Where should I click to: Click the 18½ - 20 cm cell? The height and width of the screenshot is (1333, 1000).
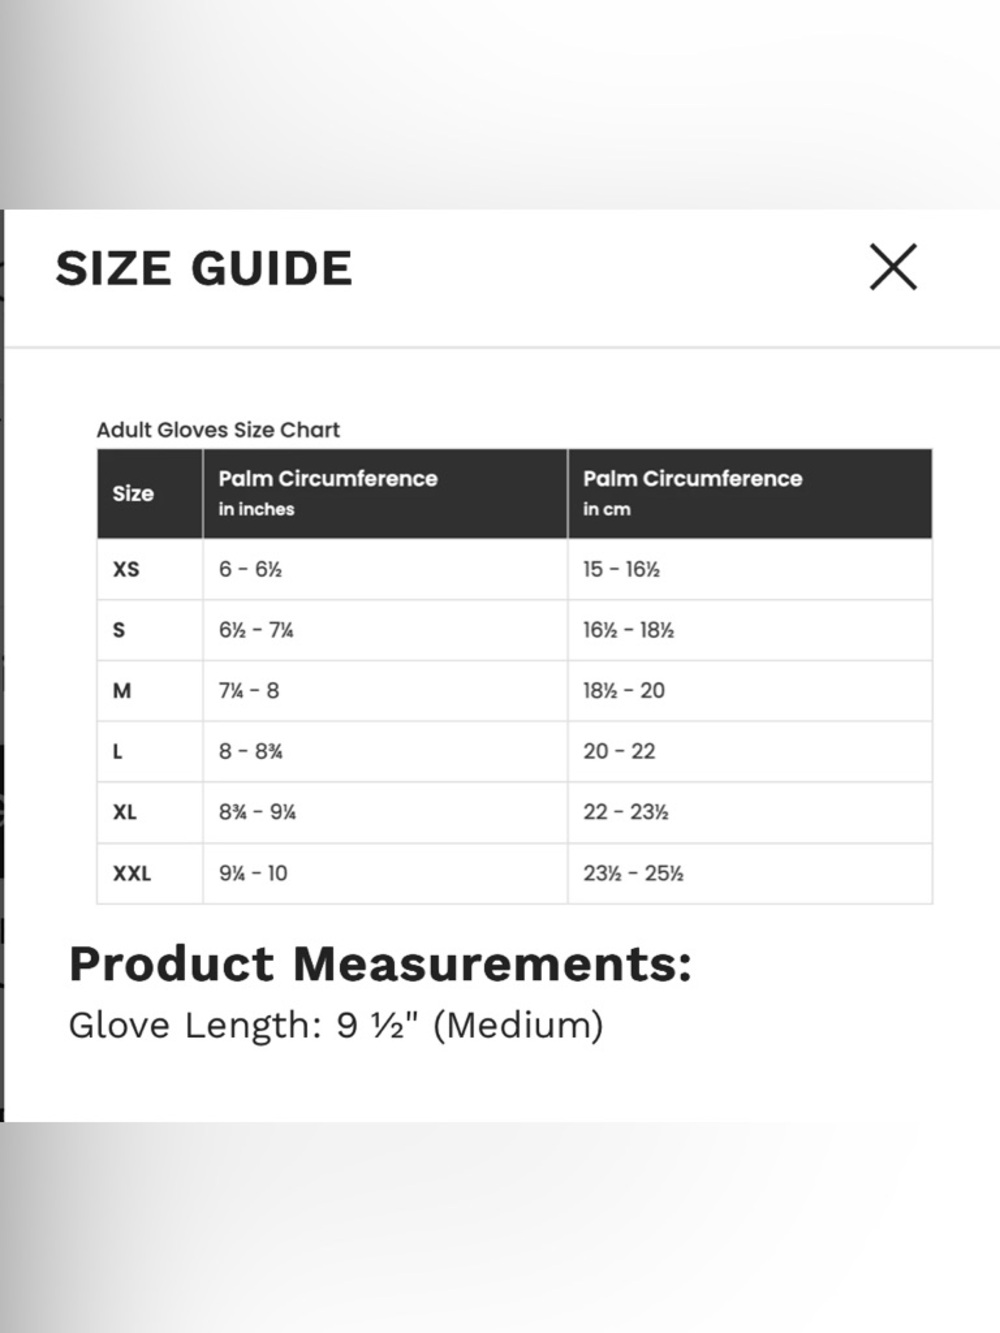pyautogui.click(x=750, y=691)
